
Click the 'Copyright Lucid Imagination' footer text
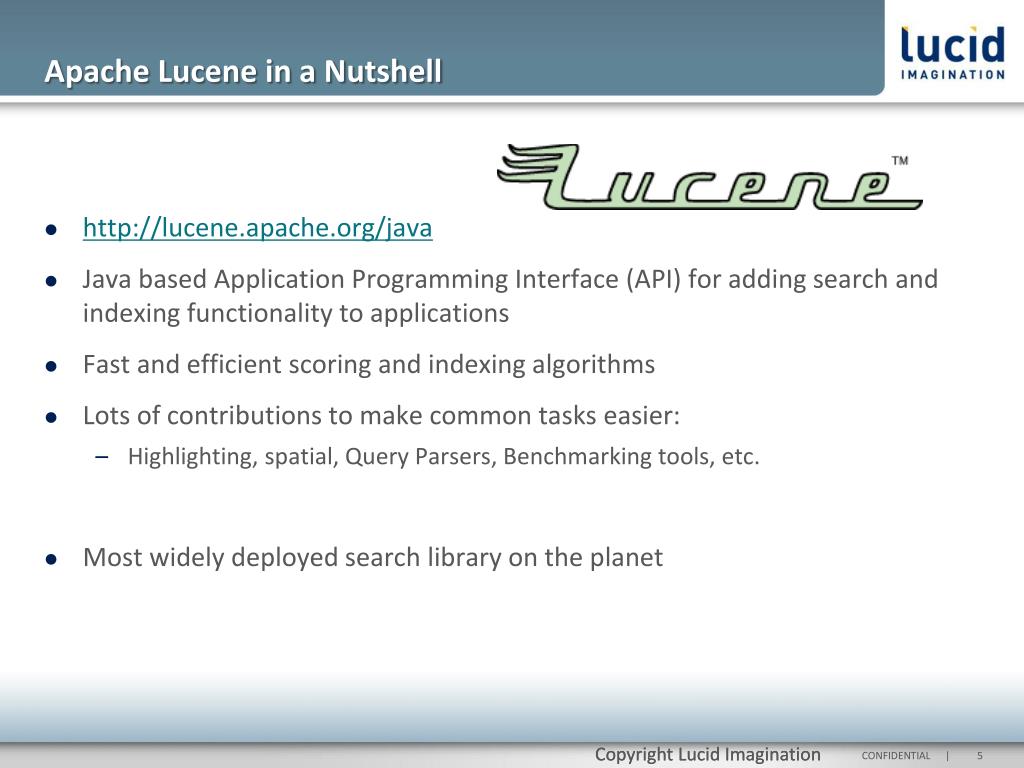click(707, 754)
